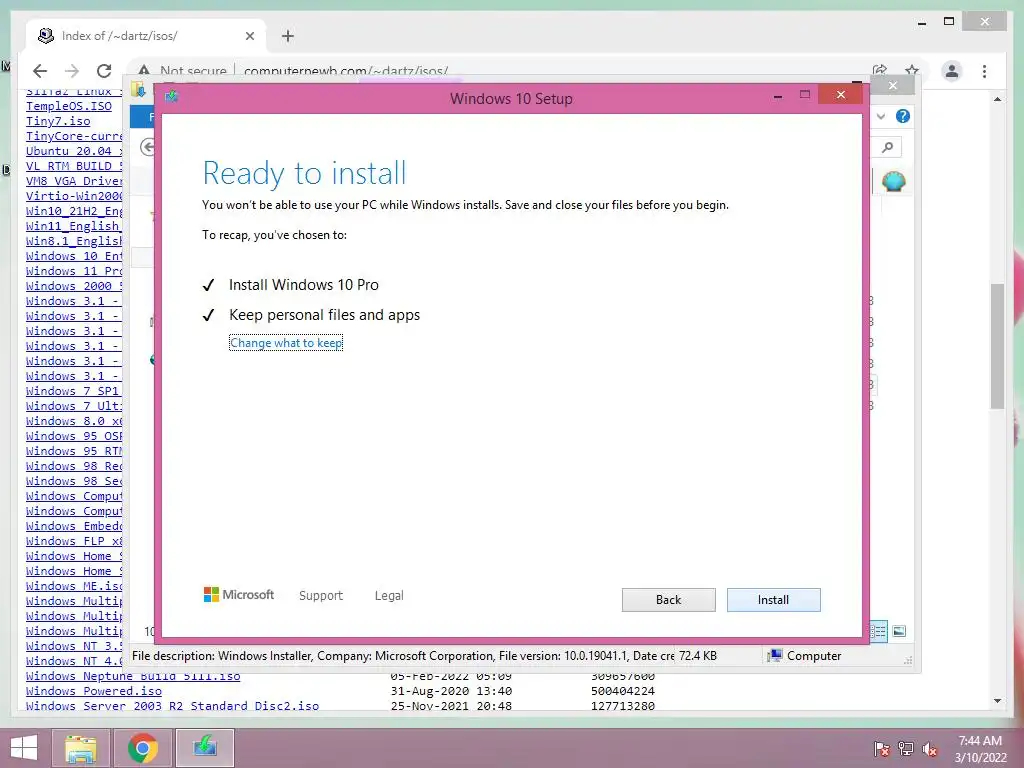Open the Windows 11 Pro link
1024x768 pixels.
[x=74, y=271]
